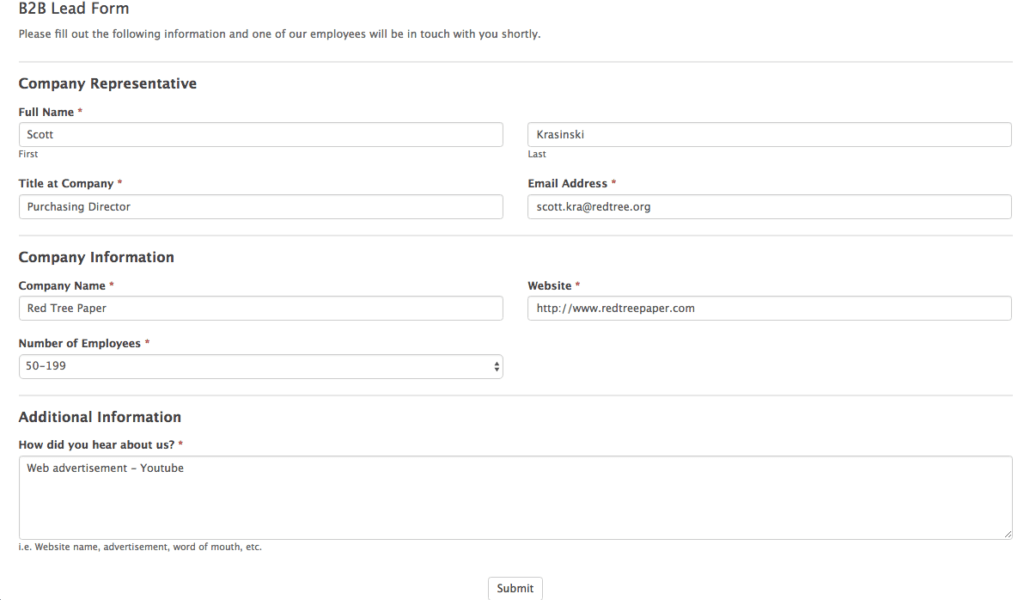Click the Website URL input field
Screen dimensions: 1024x600
point(769,308)
